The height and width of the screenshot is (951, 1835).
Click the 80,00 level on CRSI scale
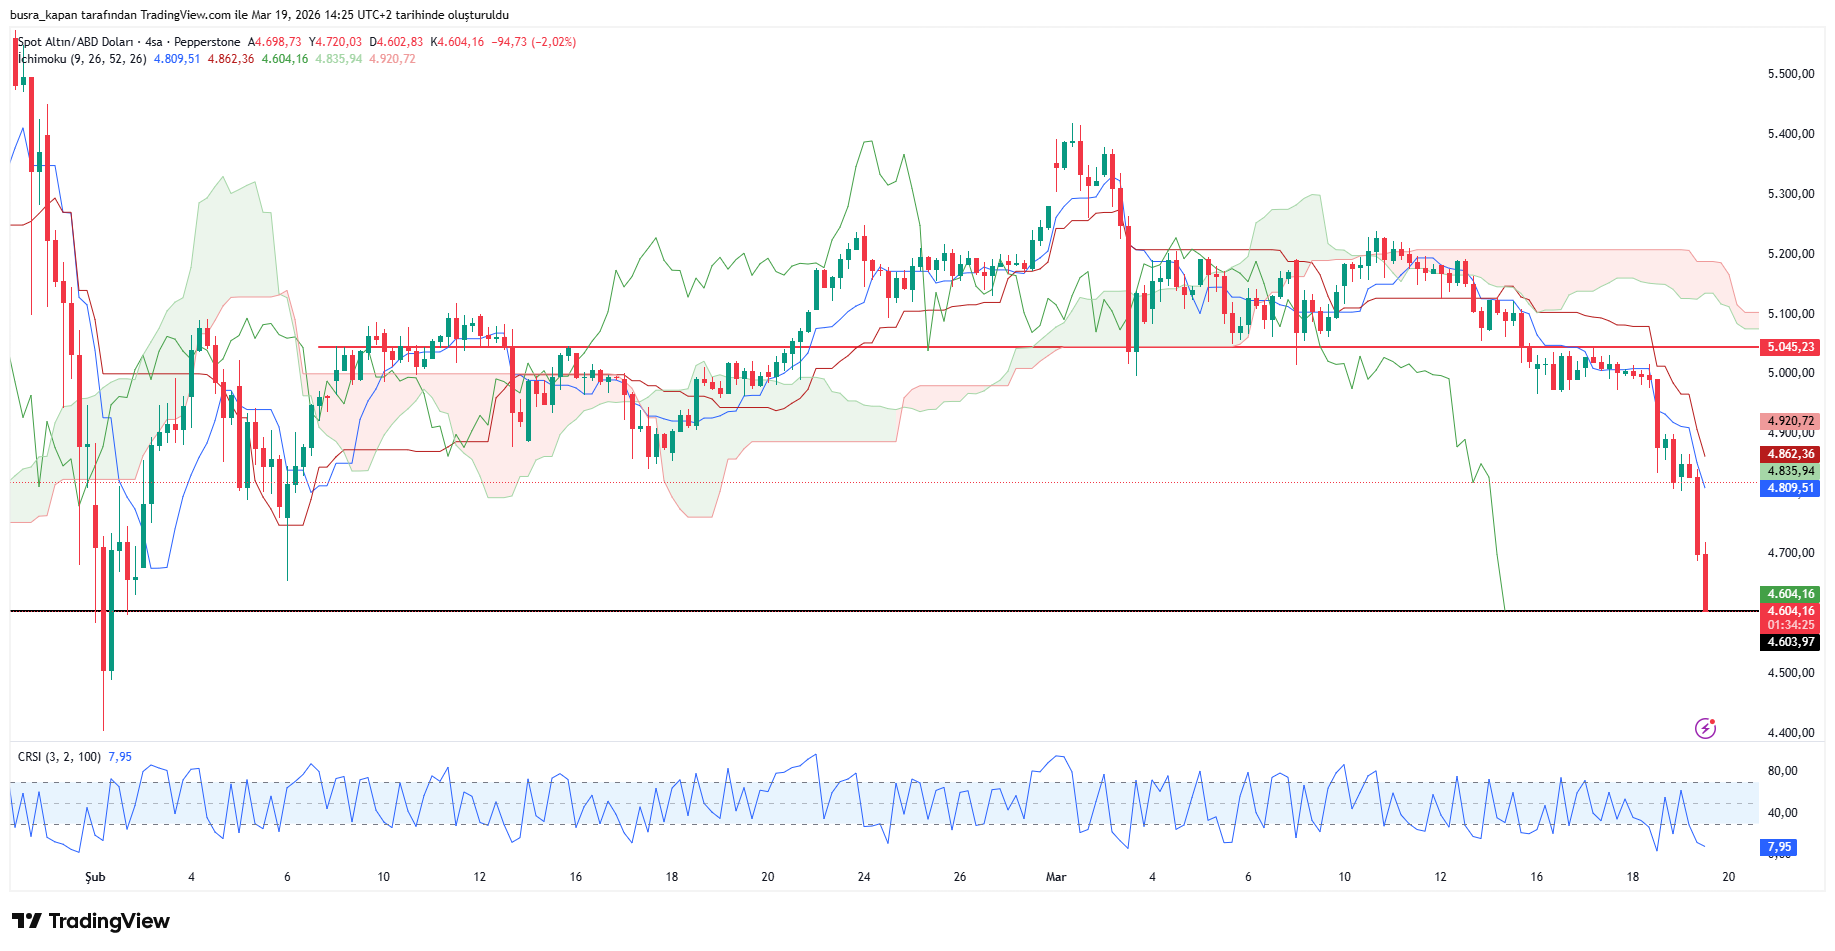tap(1782, 771)
